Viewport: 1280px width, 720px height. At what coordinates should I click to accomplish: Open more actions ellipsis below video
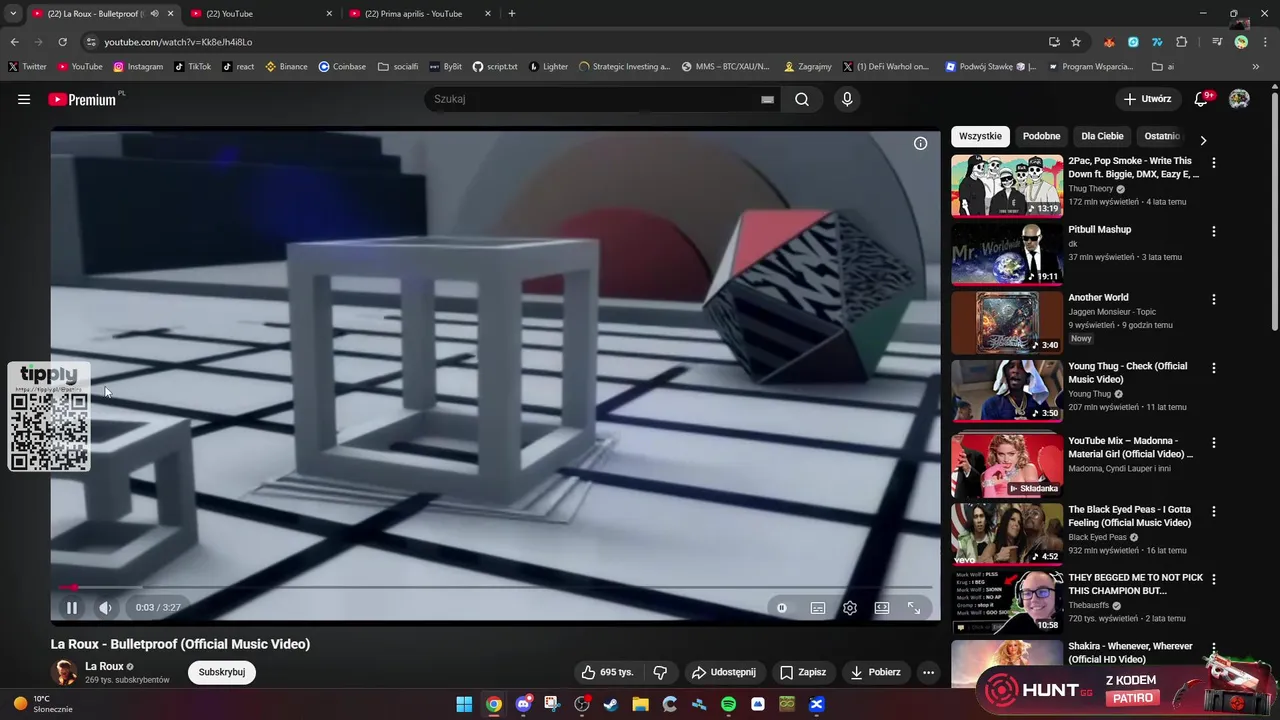[x=928, y=672]
